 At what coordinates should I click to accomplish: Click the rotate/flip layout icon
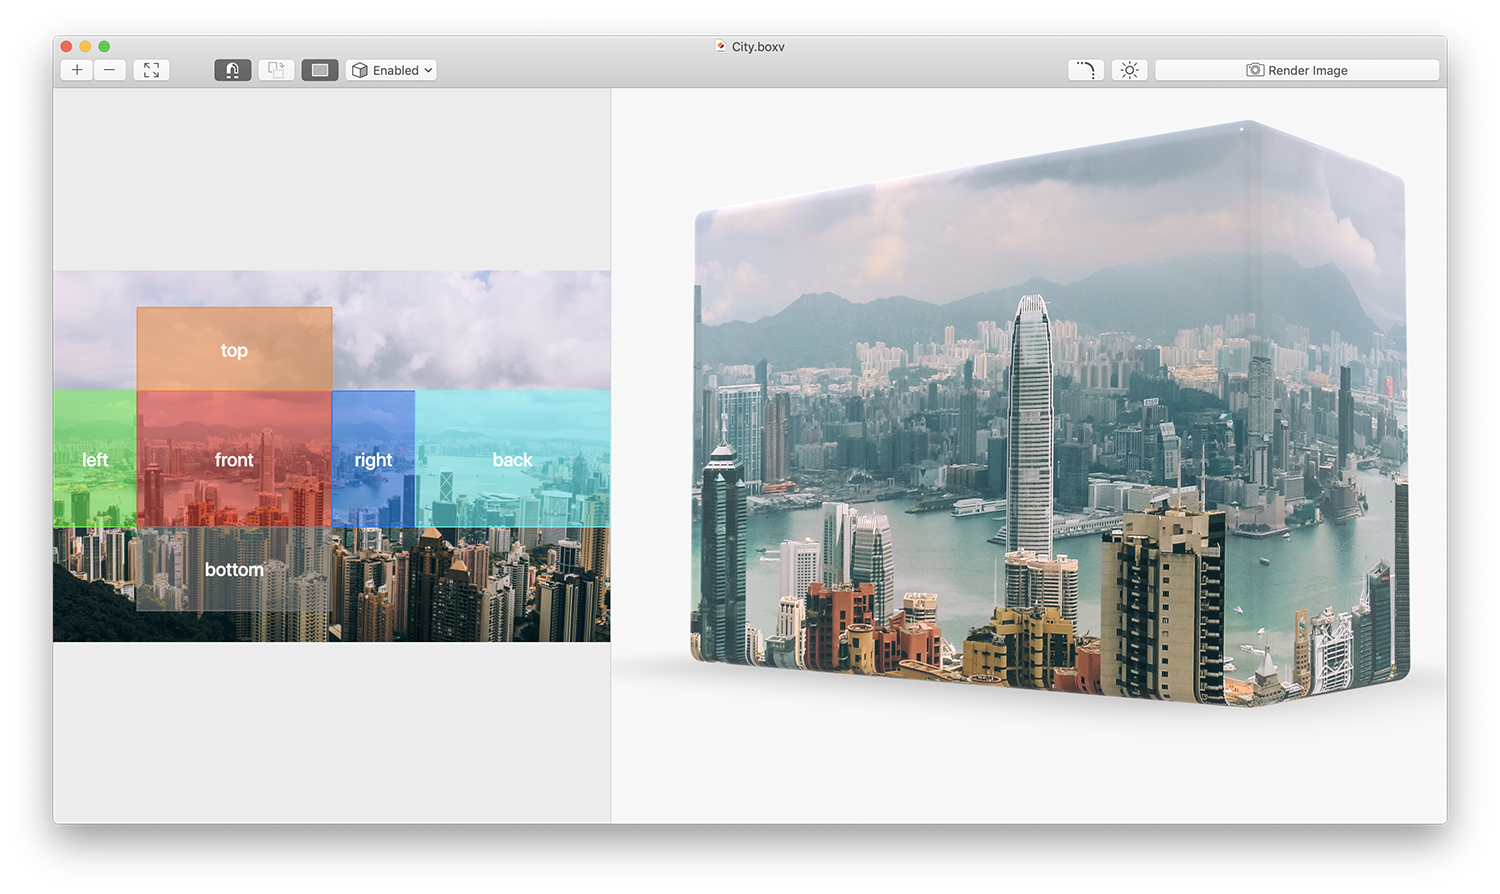[276, 70]
